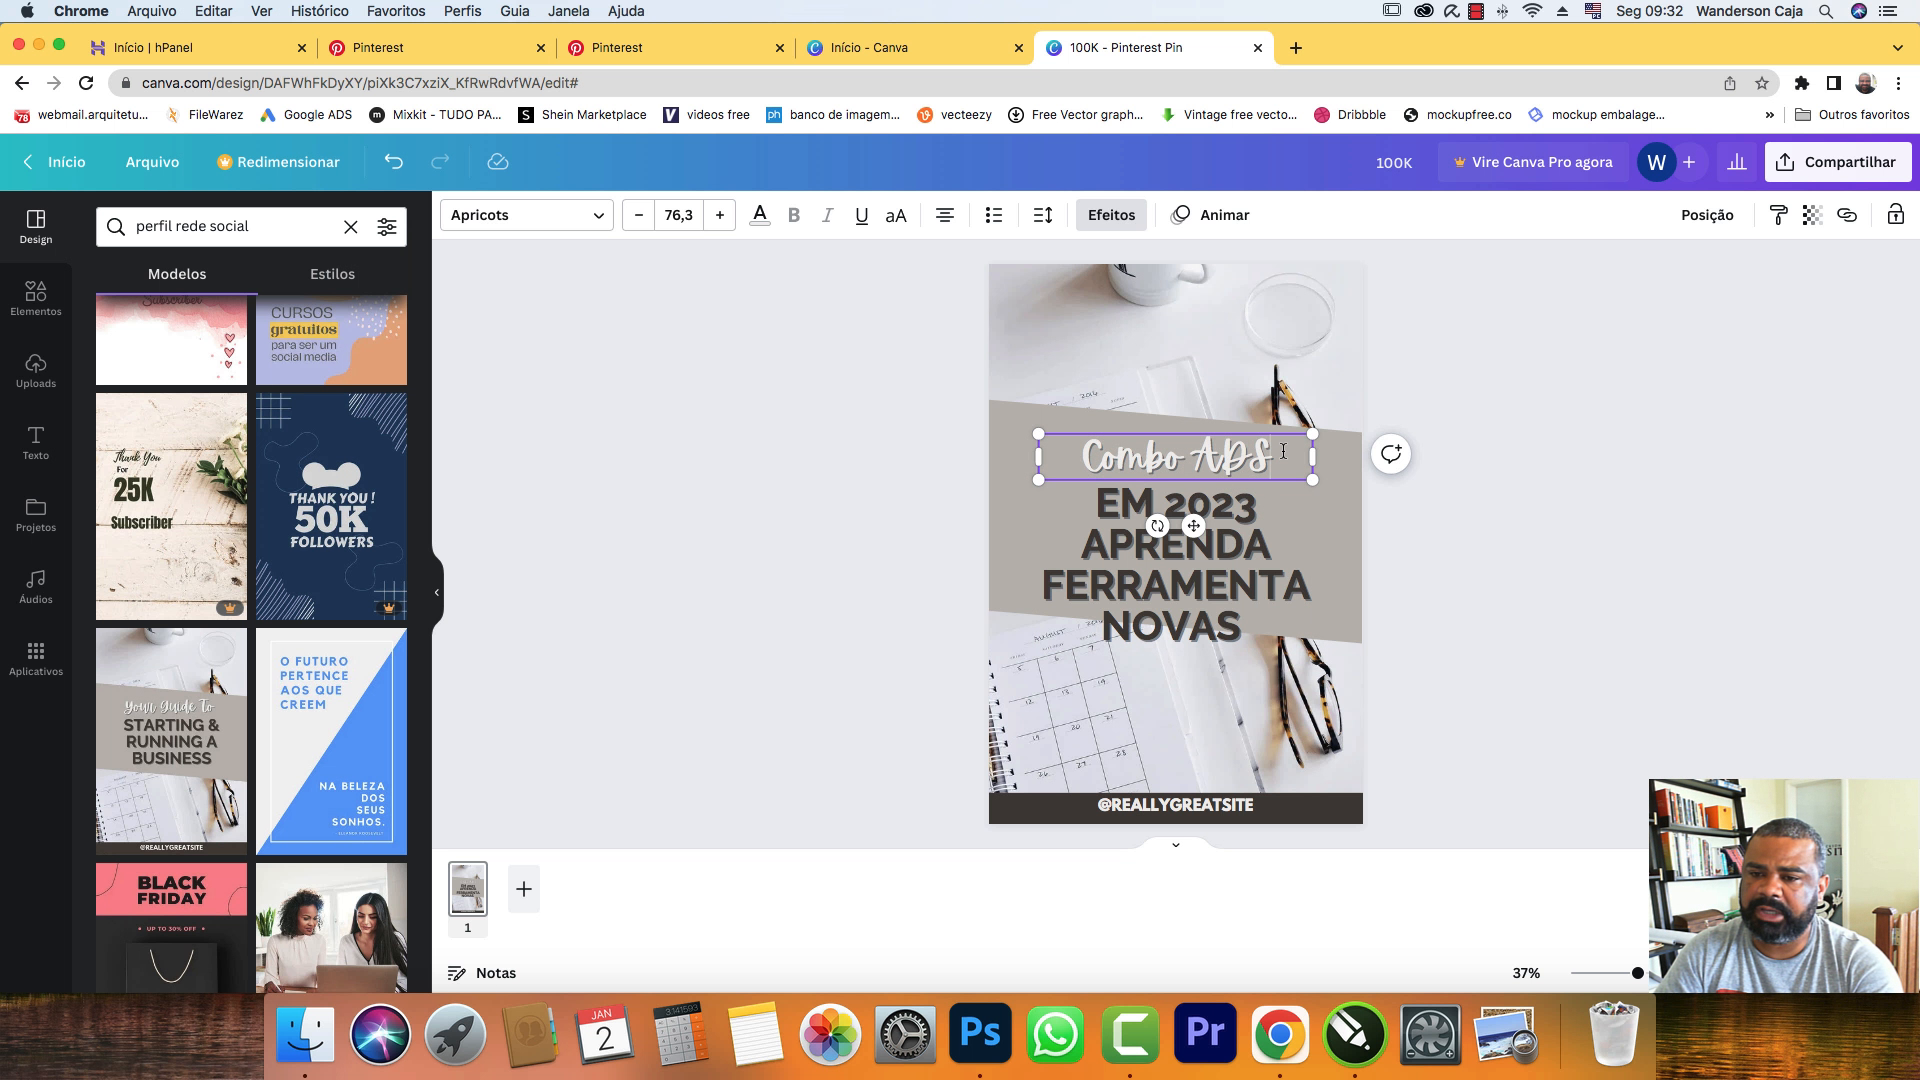Open the Aplicativos panel
The width and height of the screenshot is (1920, 1080).
click(36, 659)
